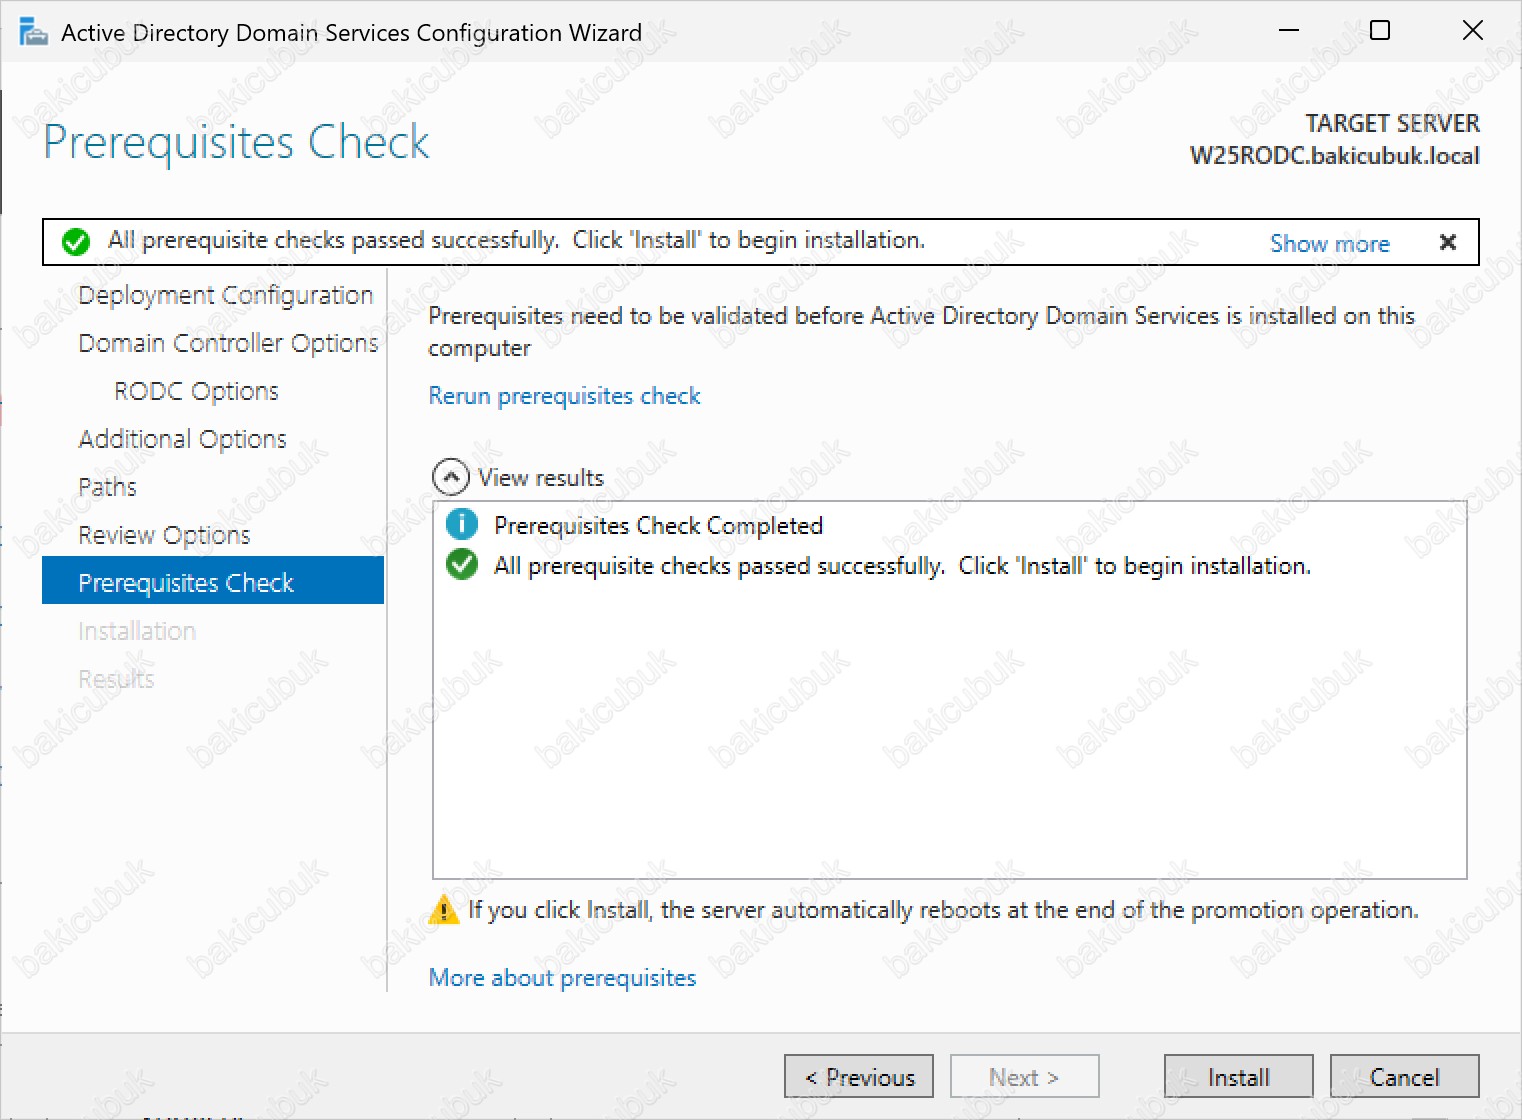Click the TARGET SERVER label
This screenshot has height=1120, width=1522.
(1392, 123)
